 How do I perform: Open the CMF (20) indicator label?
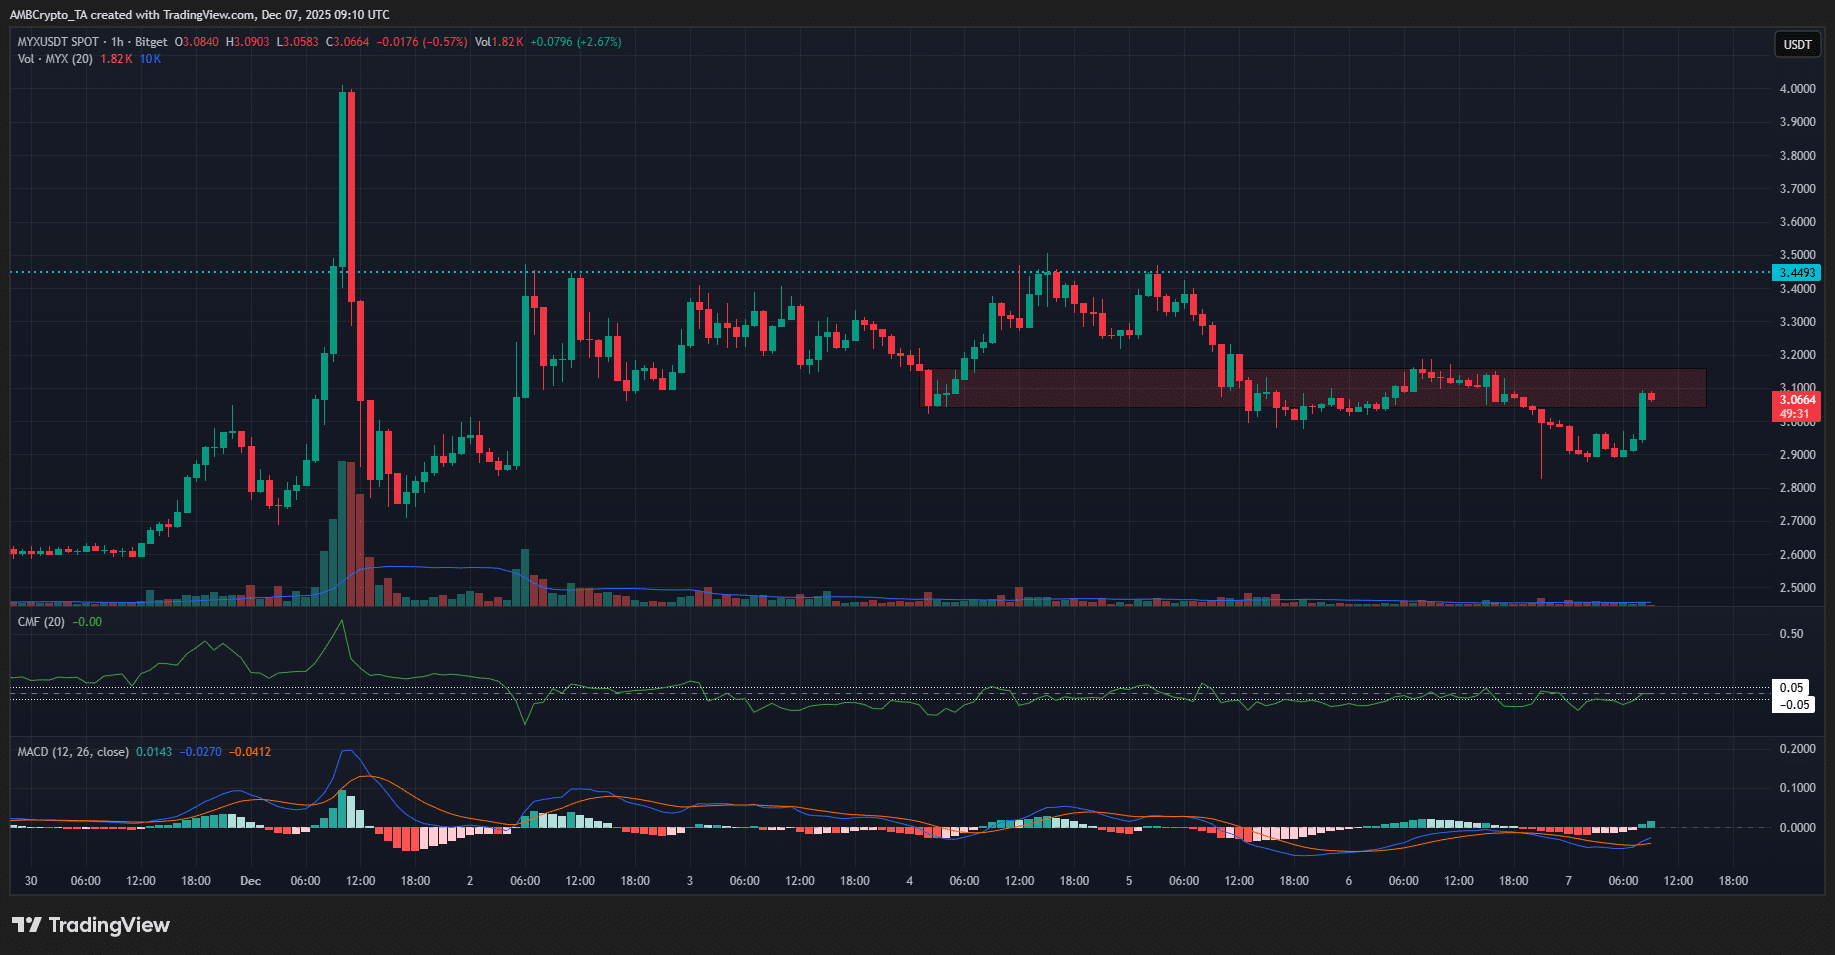[40, 621]
